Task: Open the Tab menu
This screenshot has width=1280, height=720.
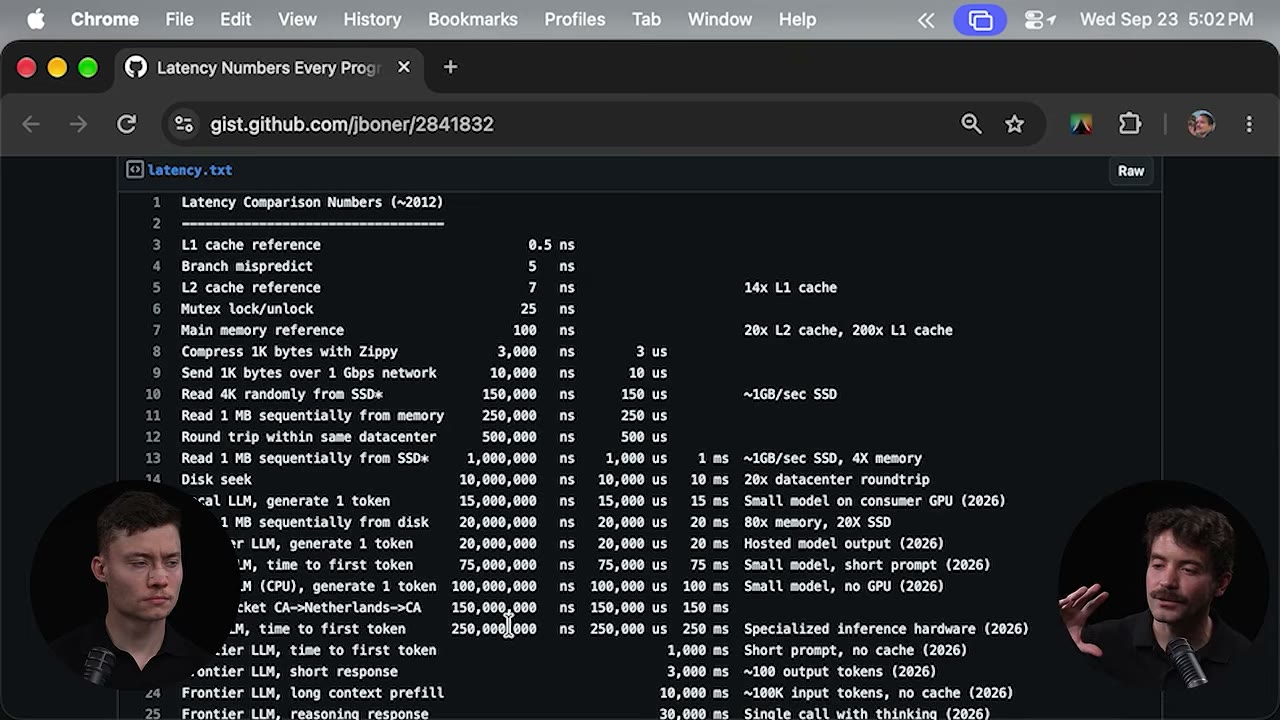Action: [x=646, y=19]
